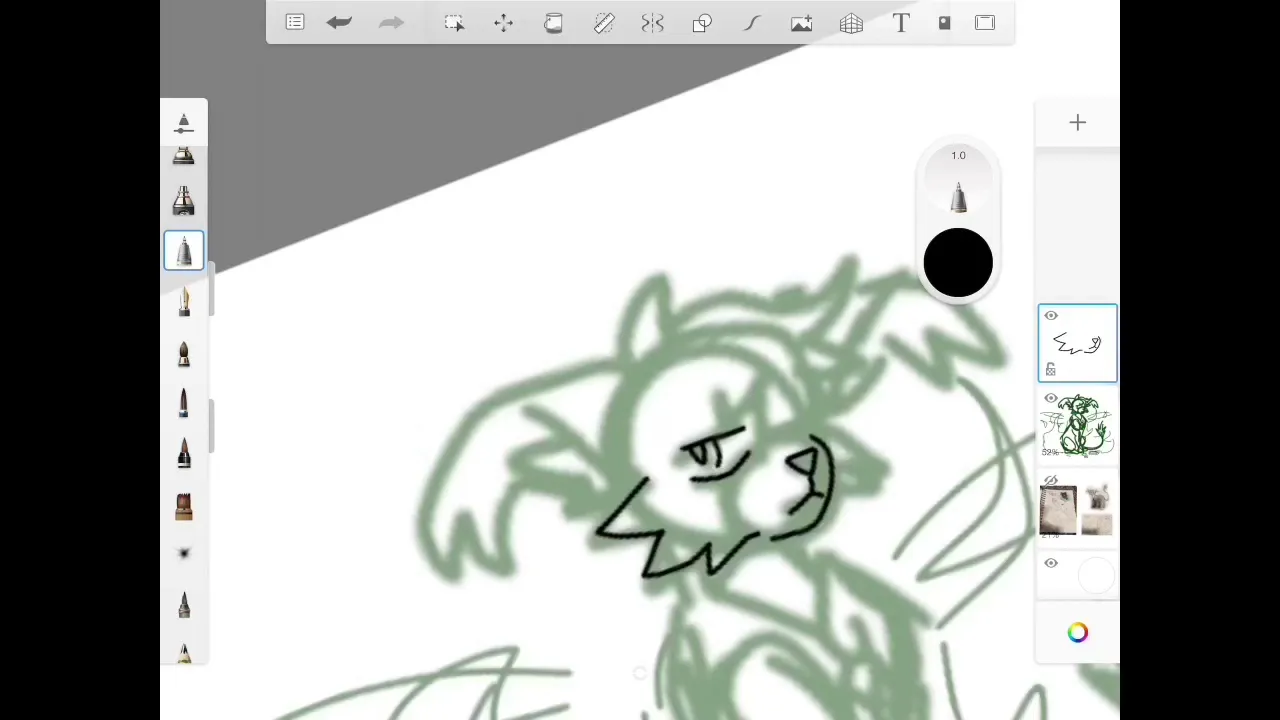Open the Ruler guides tool
Screen dimensions: 1280x720
(603, 22)
